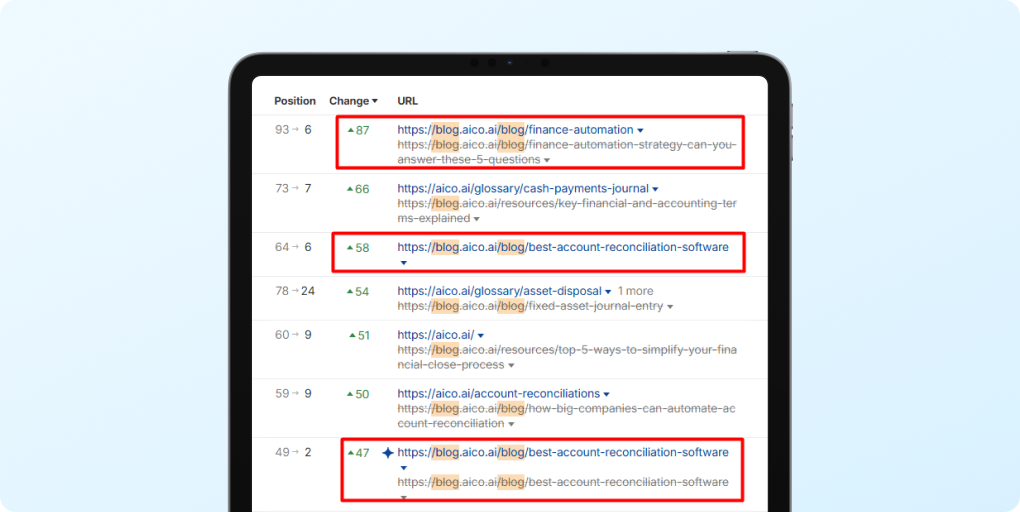Click the sparkle icon beside the +47 change

pos(388,453)
